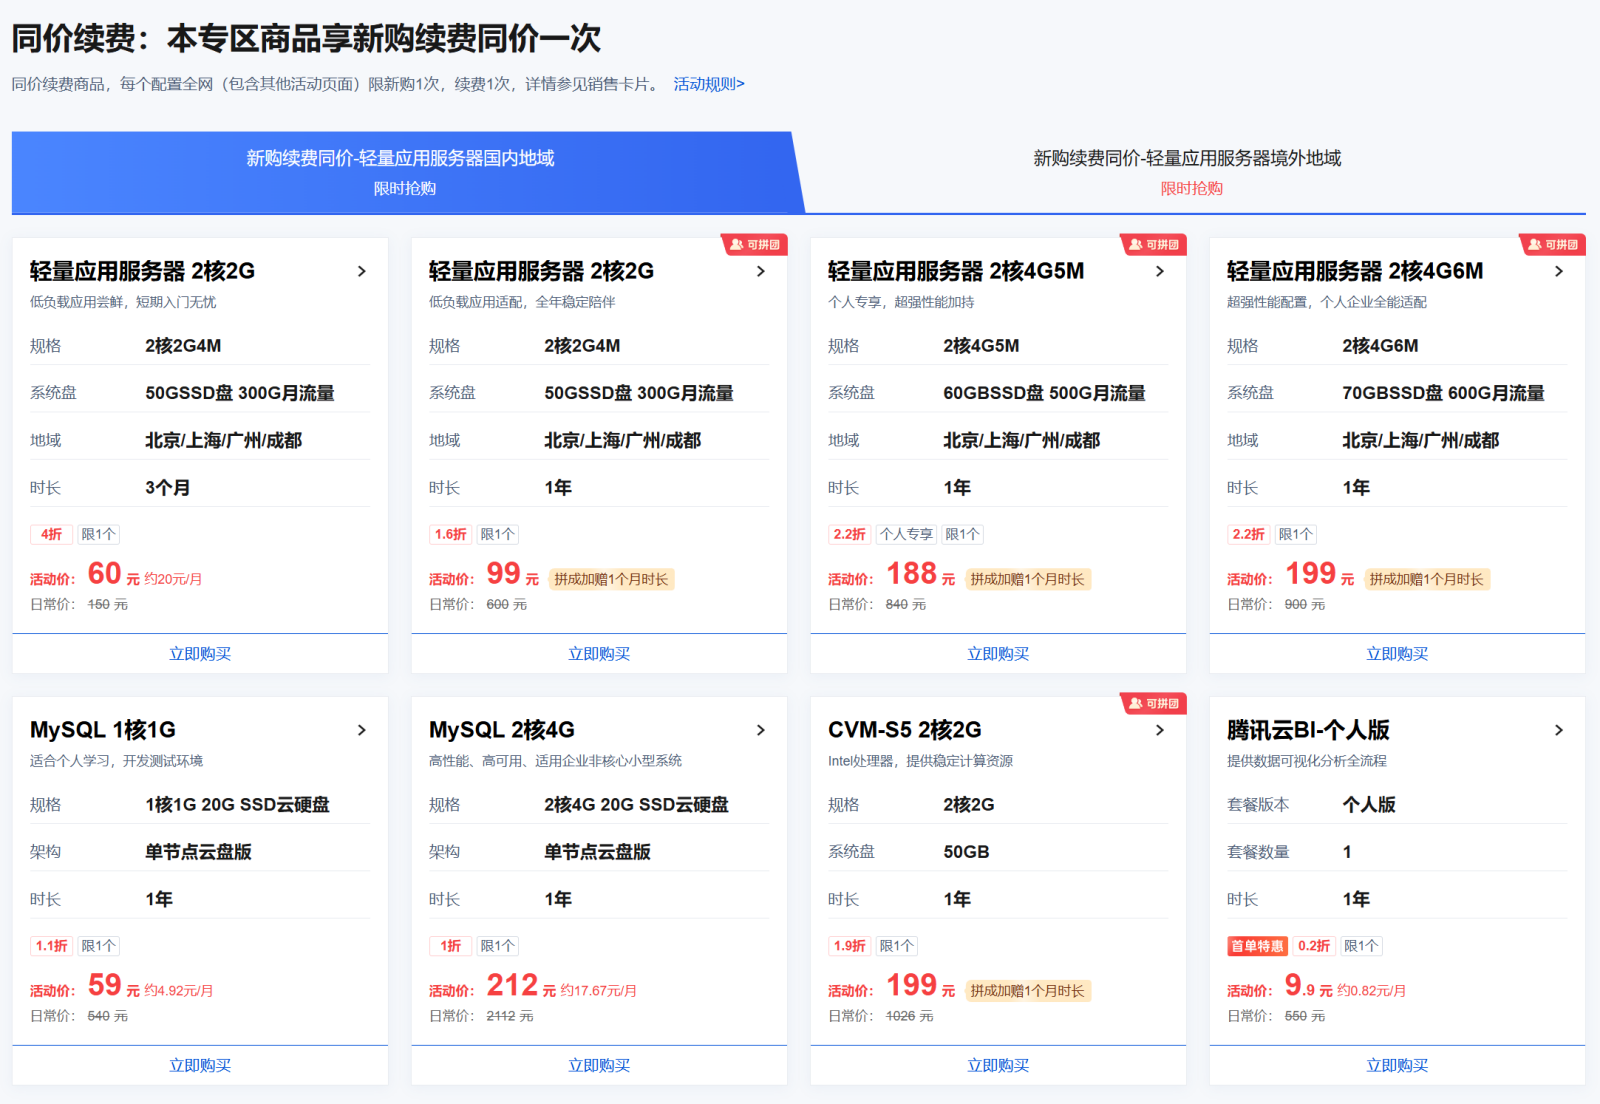Buy the 188元 2核4G5M server
Screen dimensions: 1600x1104
click(998, 654)
